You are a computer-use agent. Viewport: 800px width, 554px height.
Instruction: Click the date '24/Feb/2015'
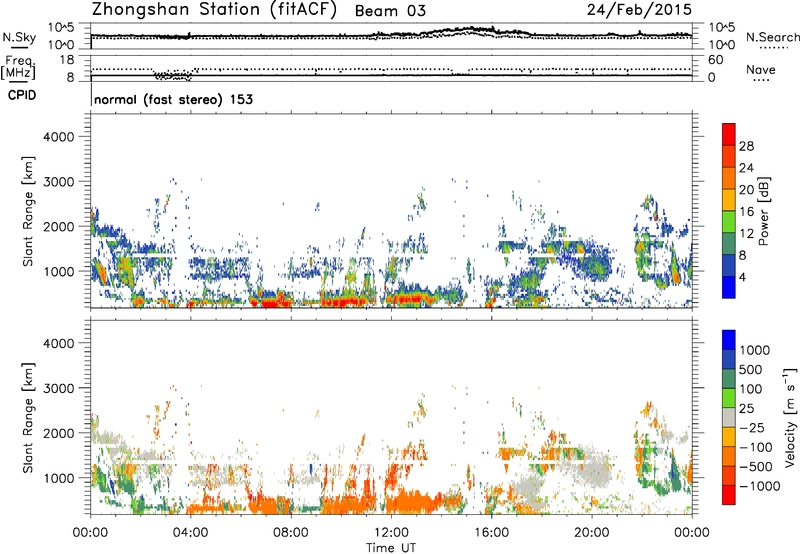click(639, 9)
